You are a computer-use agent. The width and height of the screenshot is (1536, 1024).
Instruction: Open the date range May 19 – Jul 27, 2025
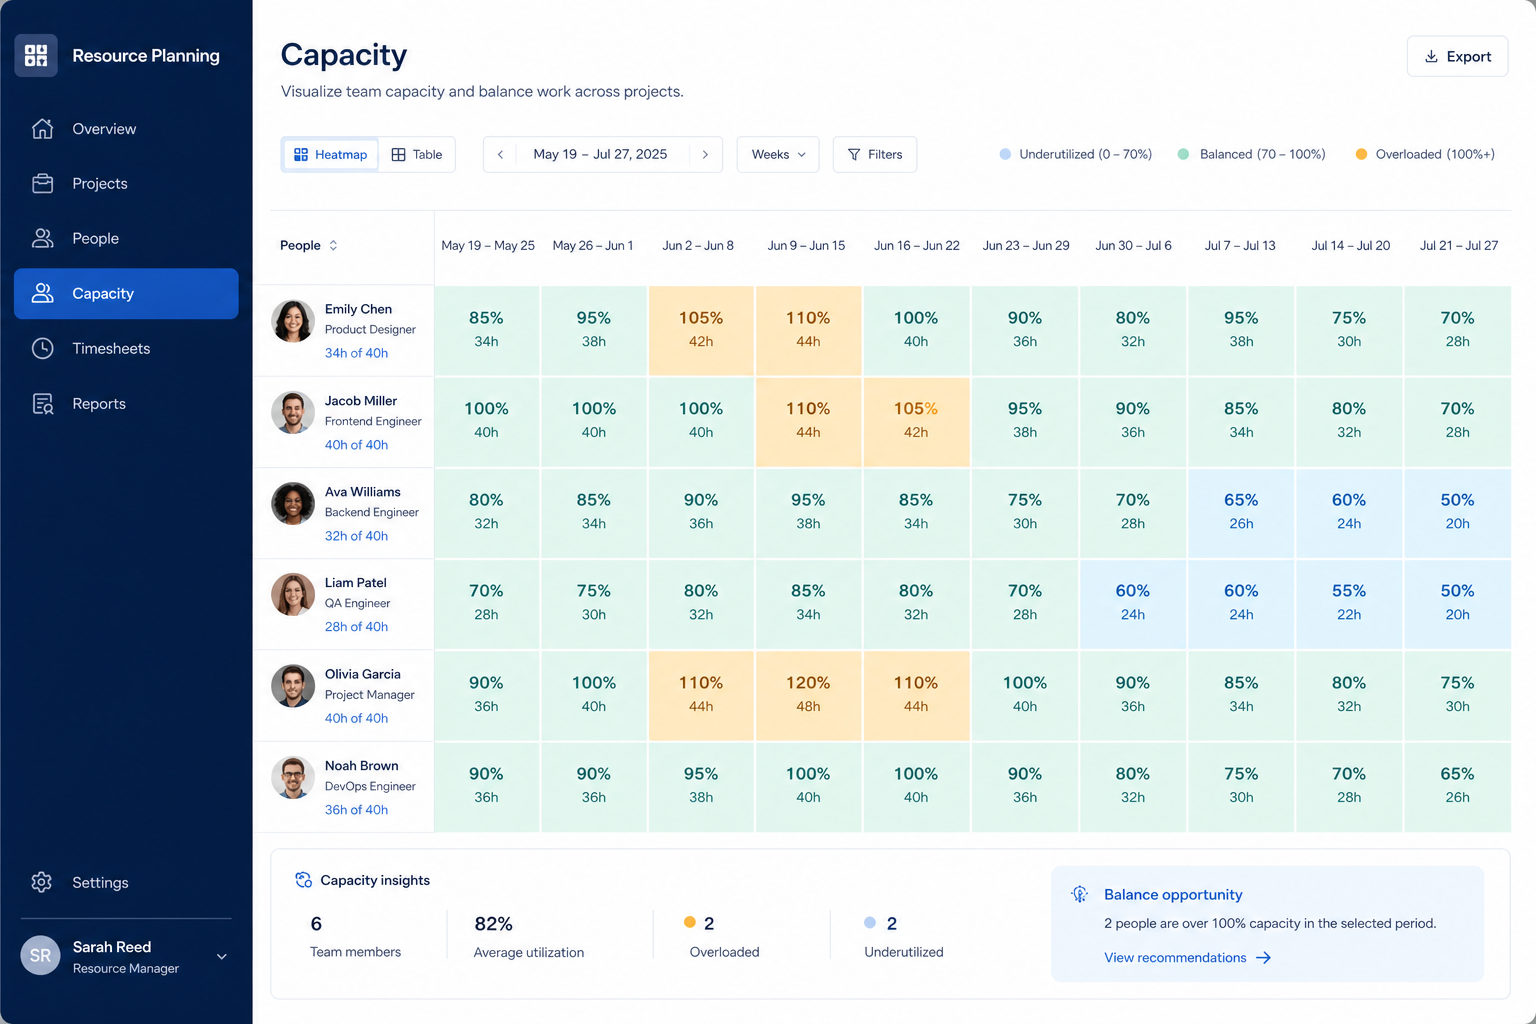pos(600,154)
